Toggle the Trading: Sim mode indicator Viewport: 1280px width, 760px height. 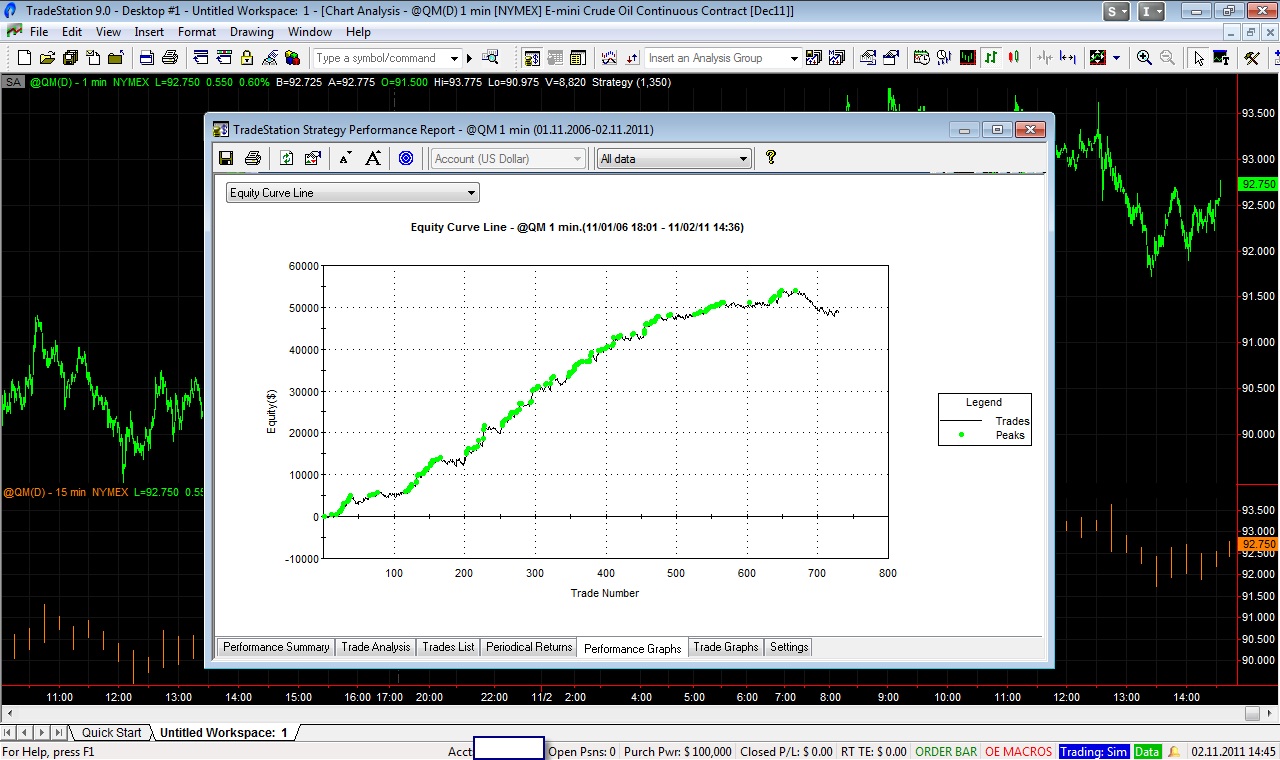click(x=1094, y=751)
